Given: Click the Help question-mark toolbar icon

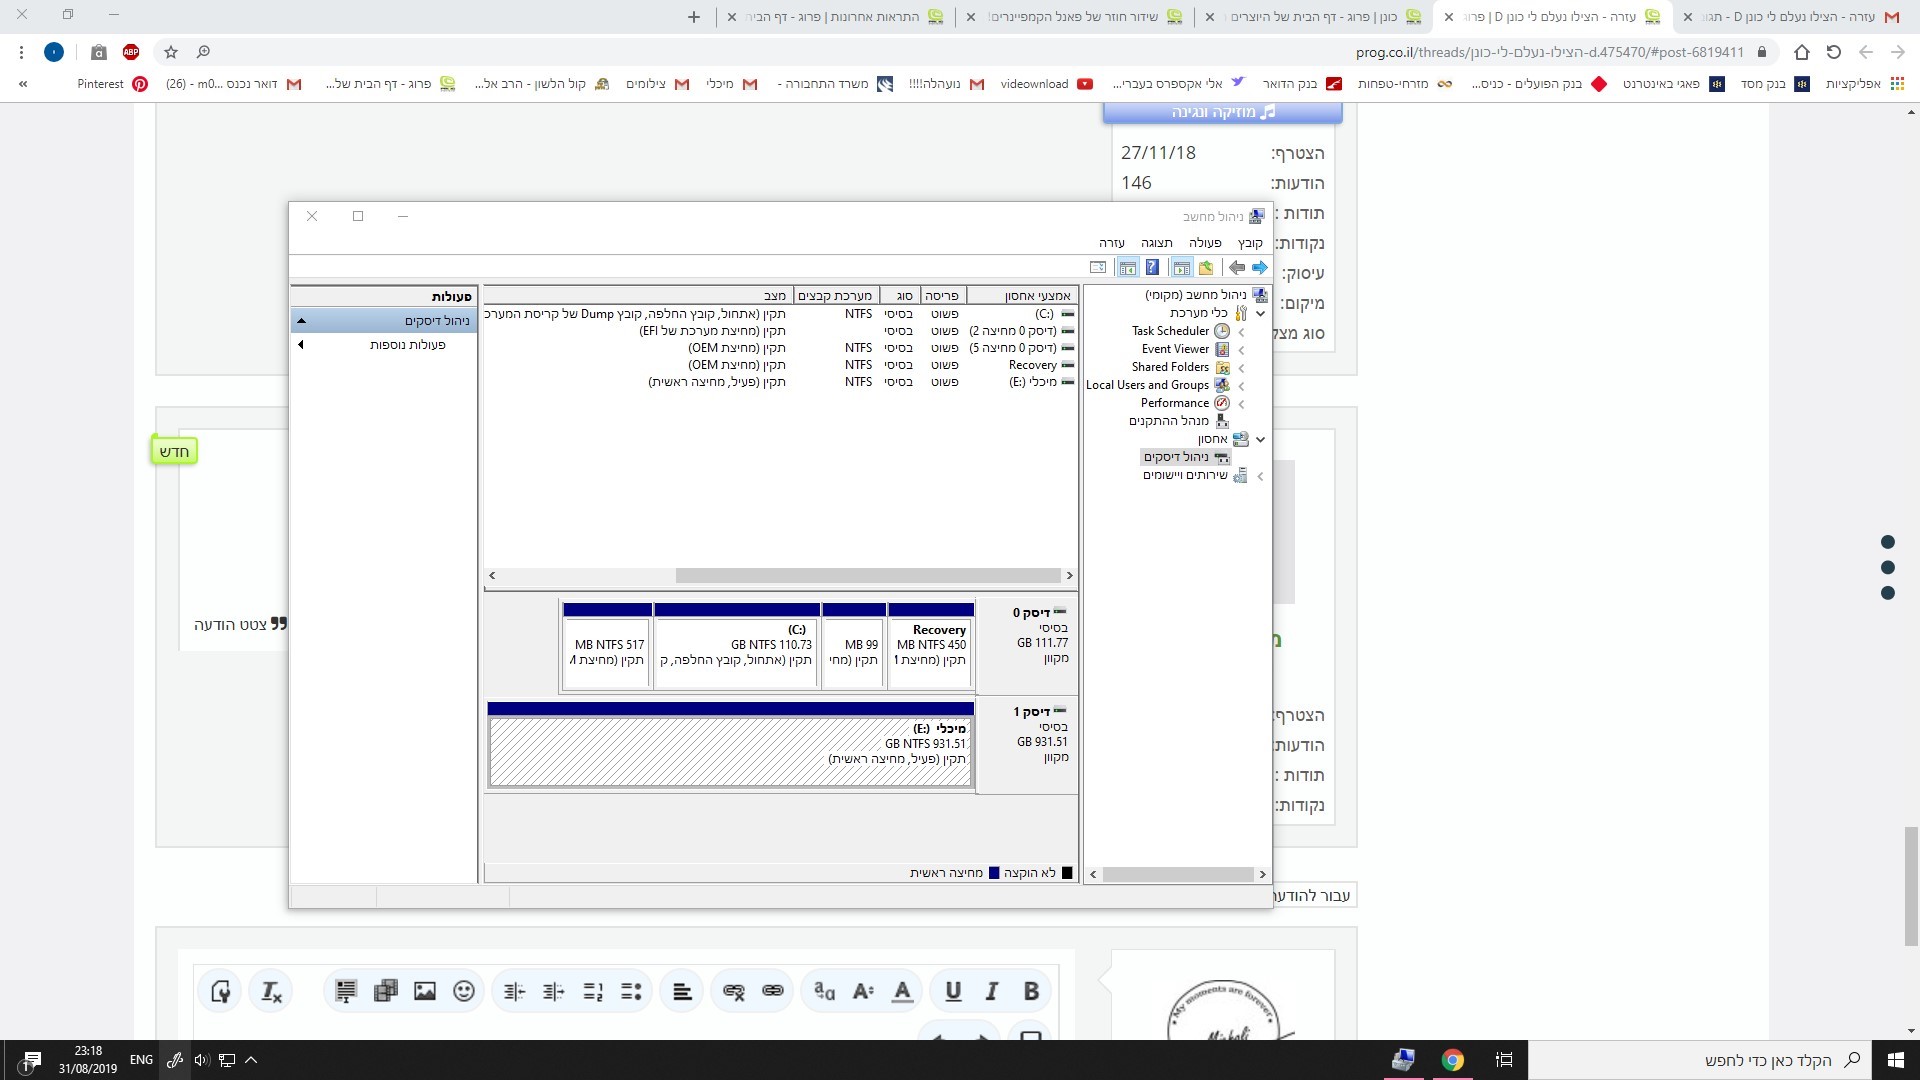Looking at the screenshot, I should point(1152,268).
